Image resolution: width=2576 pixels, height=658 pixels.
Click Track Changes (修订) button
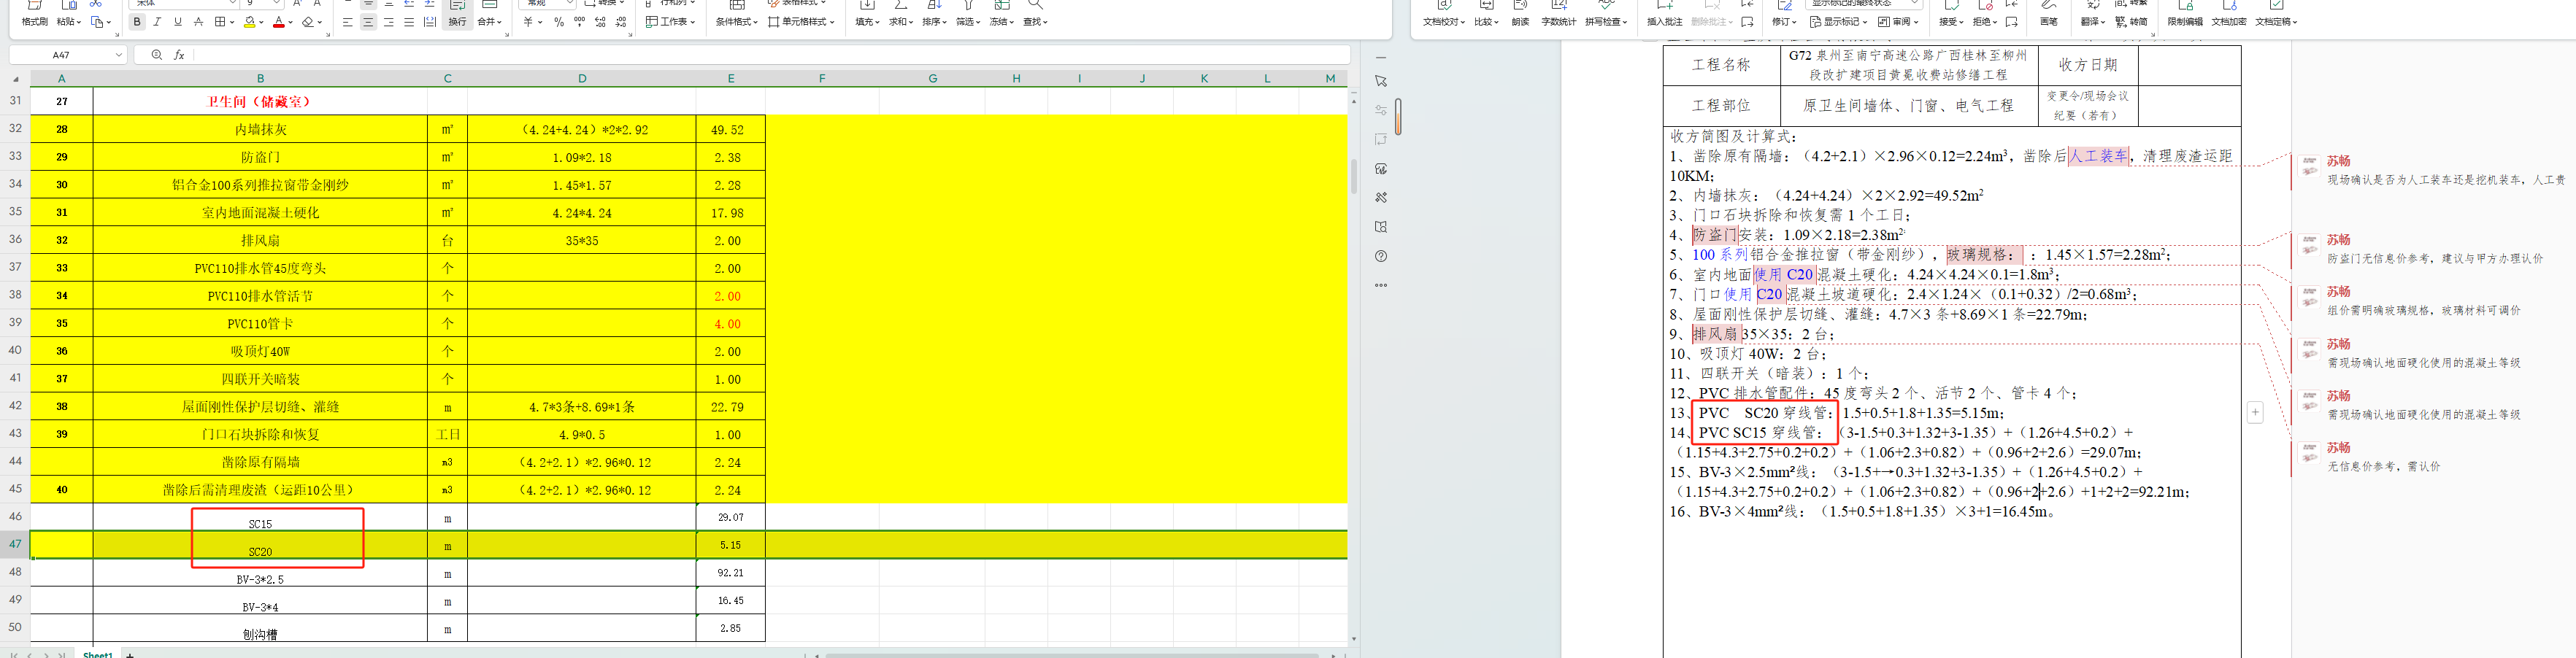point(1784,14)
